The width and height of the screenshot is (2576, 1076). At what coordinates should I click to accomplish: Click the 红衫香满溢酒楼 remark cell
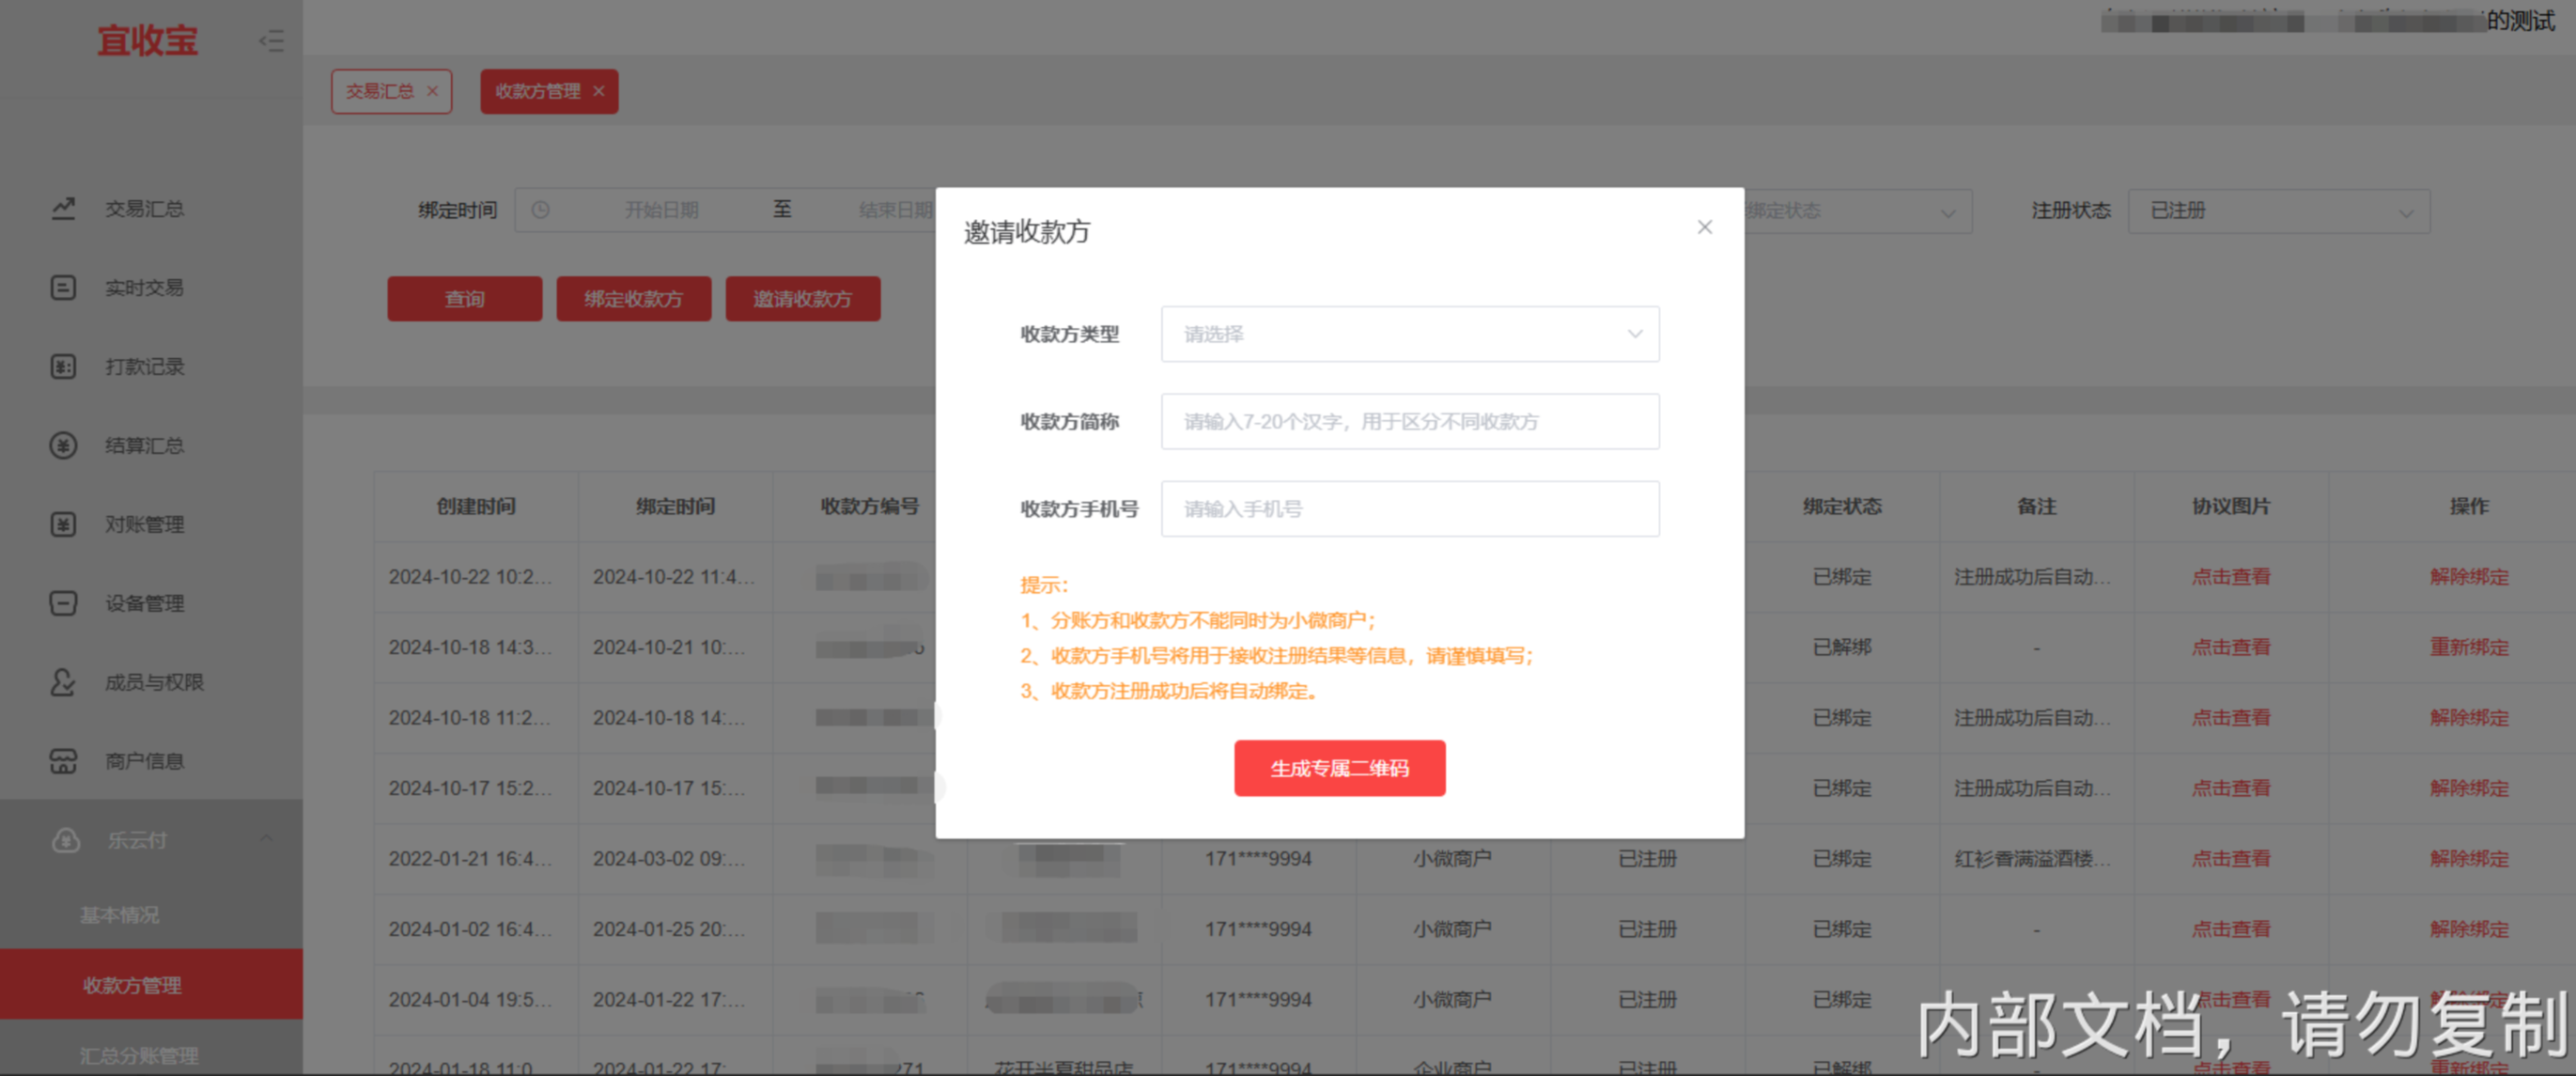(2033, 858)
